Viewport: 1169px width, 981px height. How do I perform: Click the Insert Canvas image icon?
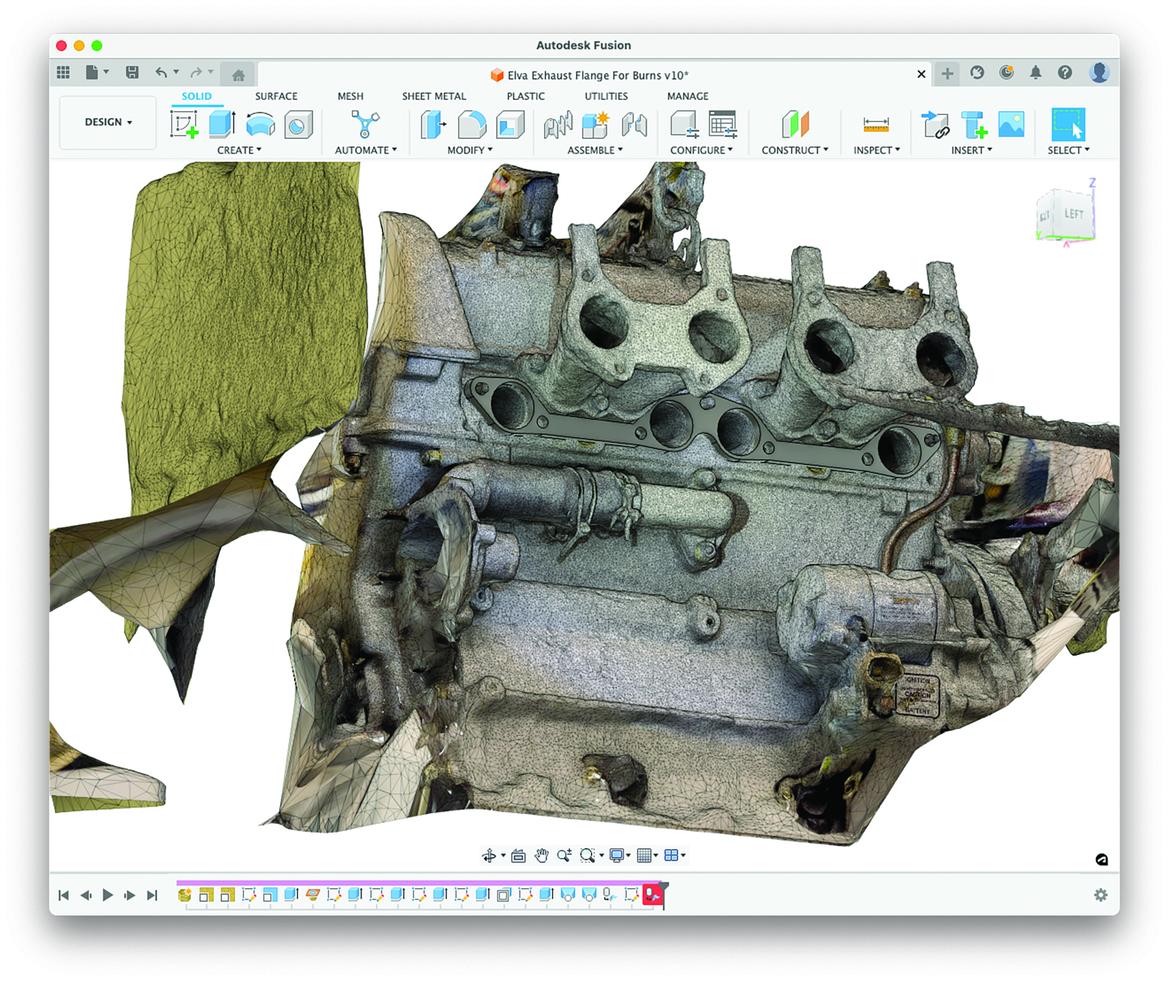click(x=1011, y=124)
